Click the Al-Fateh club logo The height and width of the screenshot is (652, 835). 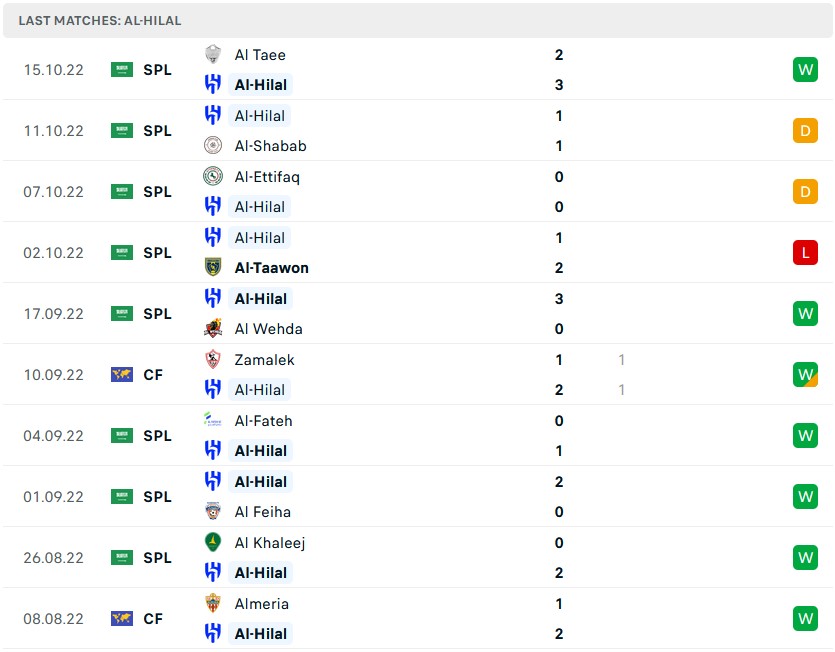(212, 421)
